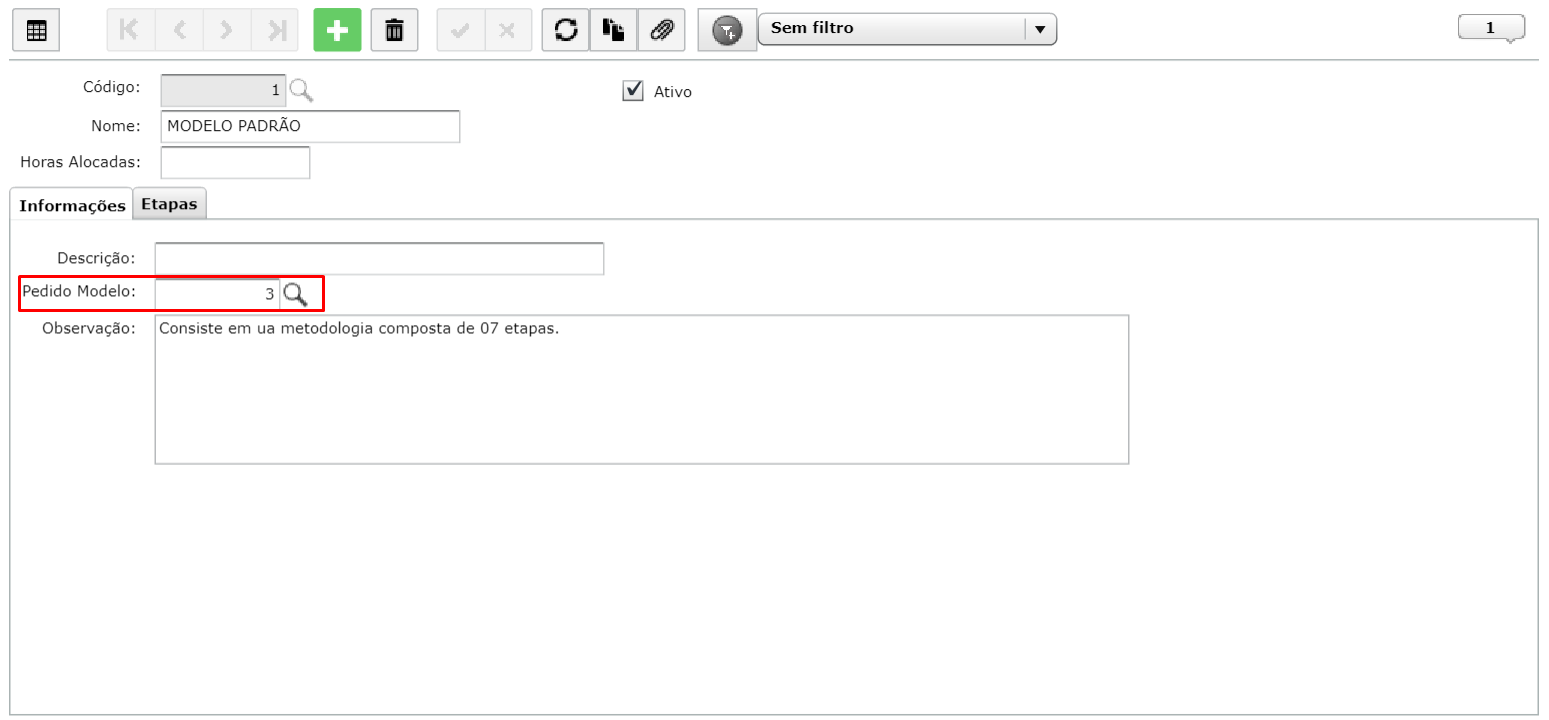The image size is (1549, 720).
Task: Expand the Sem filtro dropdown
Action: [x=1040, y=29]
